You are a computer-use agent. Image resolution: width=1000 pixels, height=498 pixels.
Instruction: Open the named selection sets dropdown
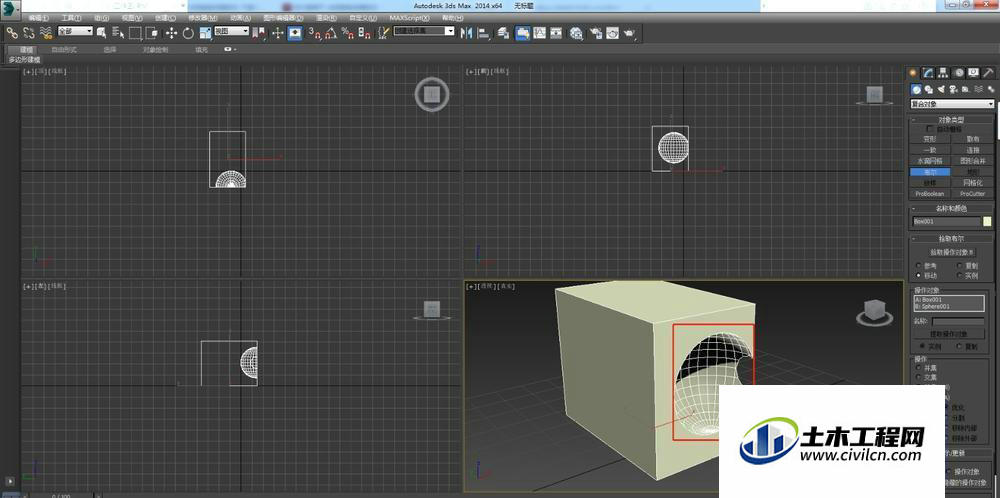[424, 31]
